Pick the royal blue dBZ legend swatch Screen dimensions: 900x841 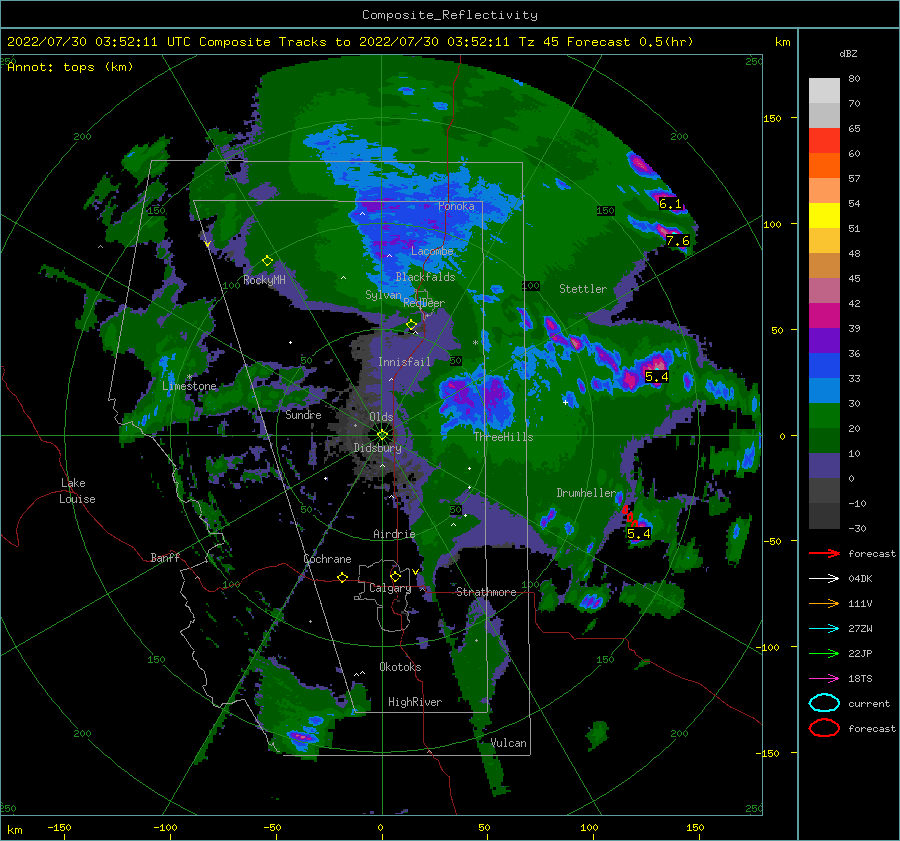click(x=824, y=365)
